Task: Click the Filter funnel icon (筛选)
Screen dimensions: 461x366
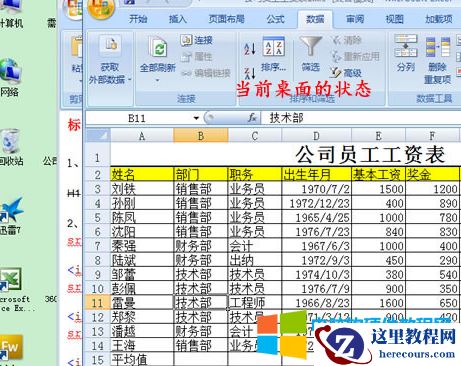Action: point(310,46)
